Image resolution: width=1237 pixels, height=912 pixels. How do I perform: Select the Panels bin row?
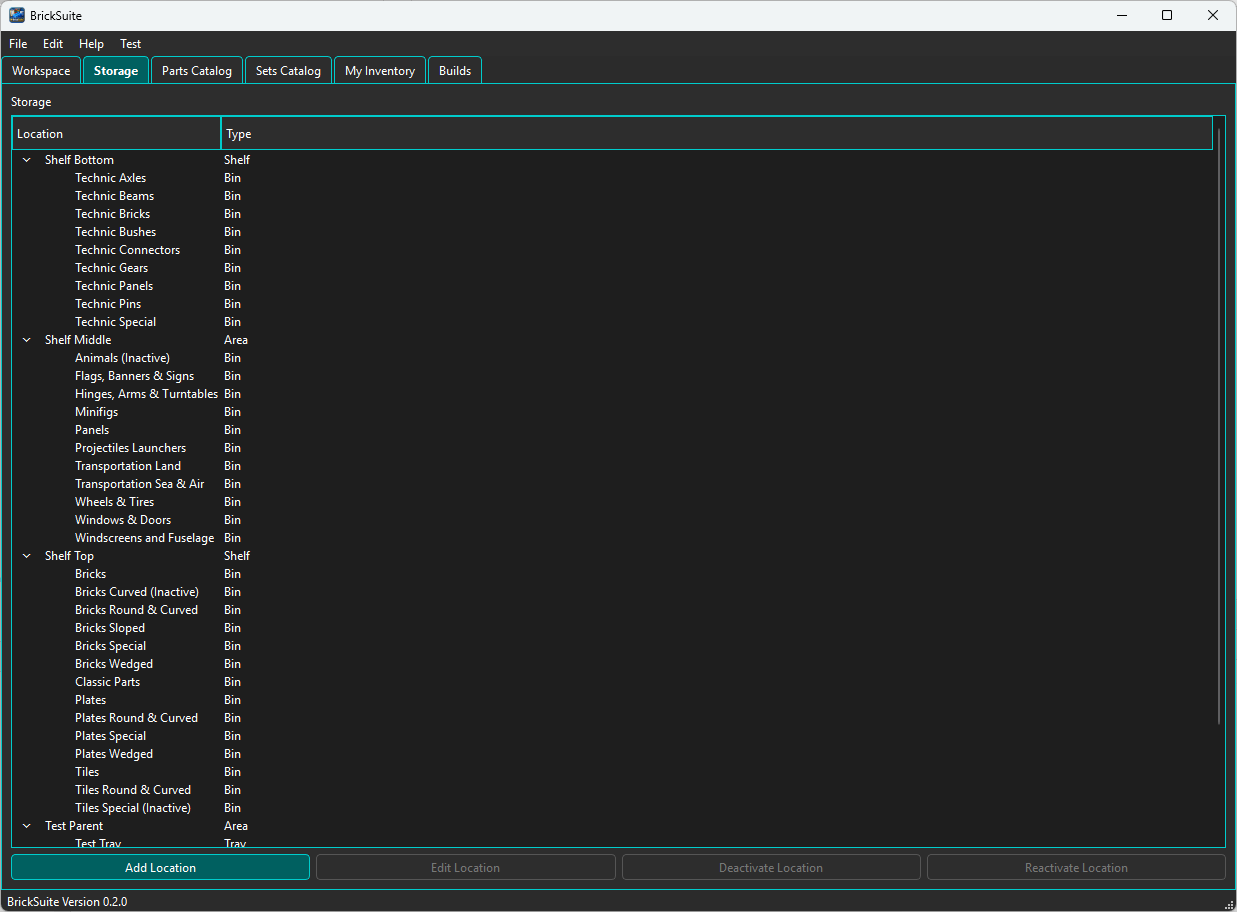[x=613, y=430]
